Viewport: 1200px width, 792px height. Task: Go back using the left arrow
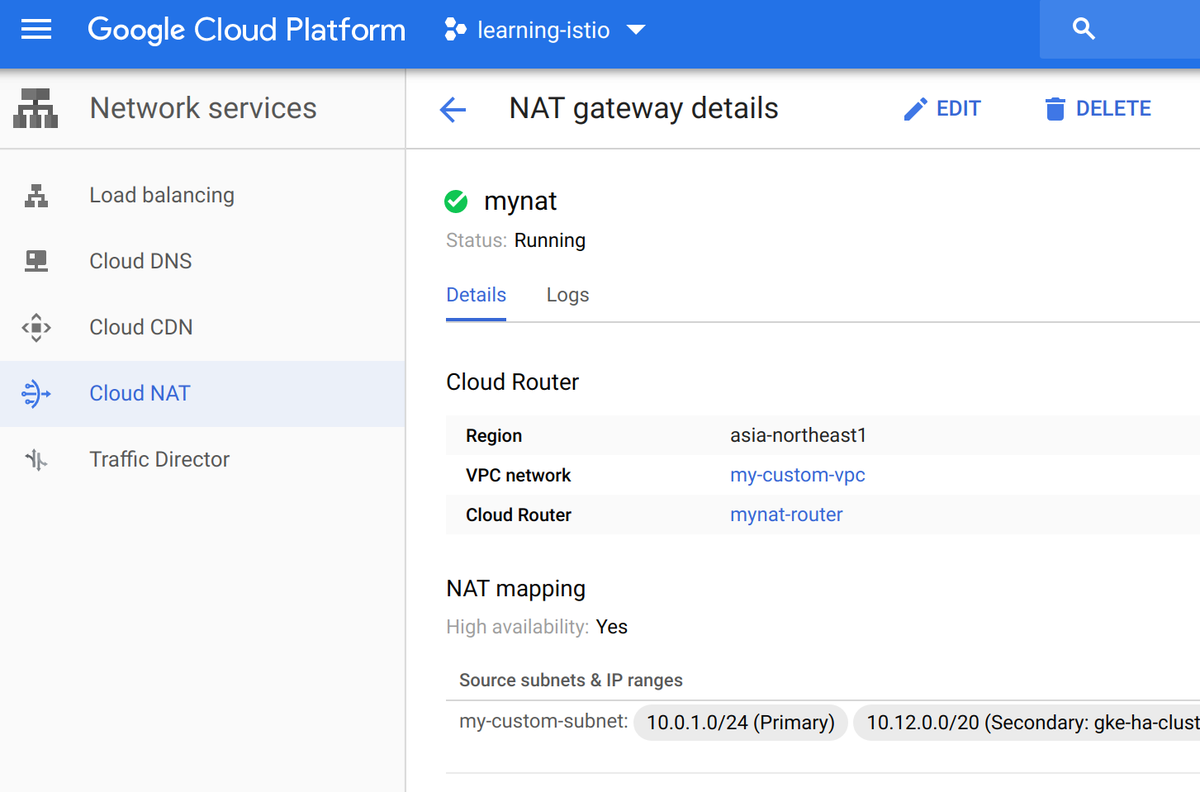tap(453, 109)
